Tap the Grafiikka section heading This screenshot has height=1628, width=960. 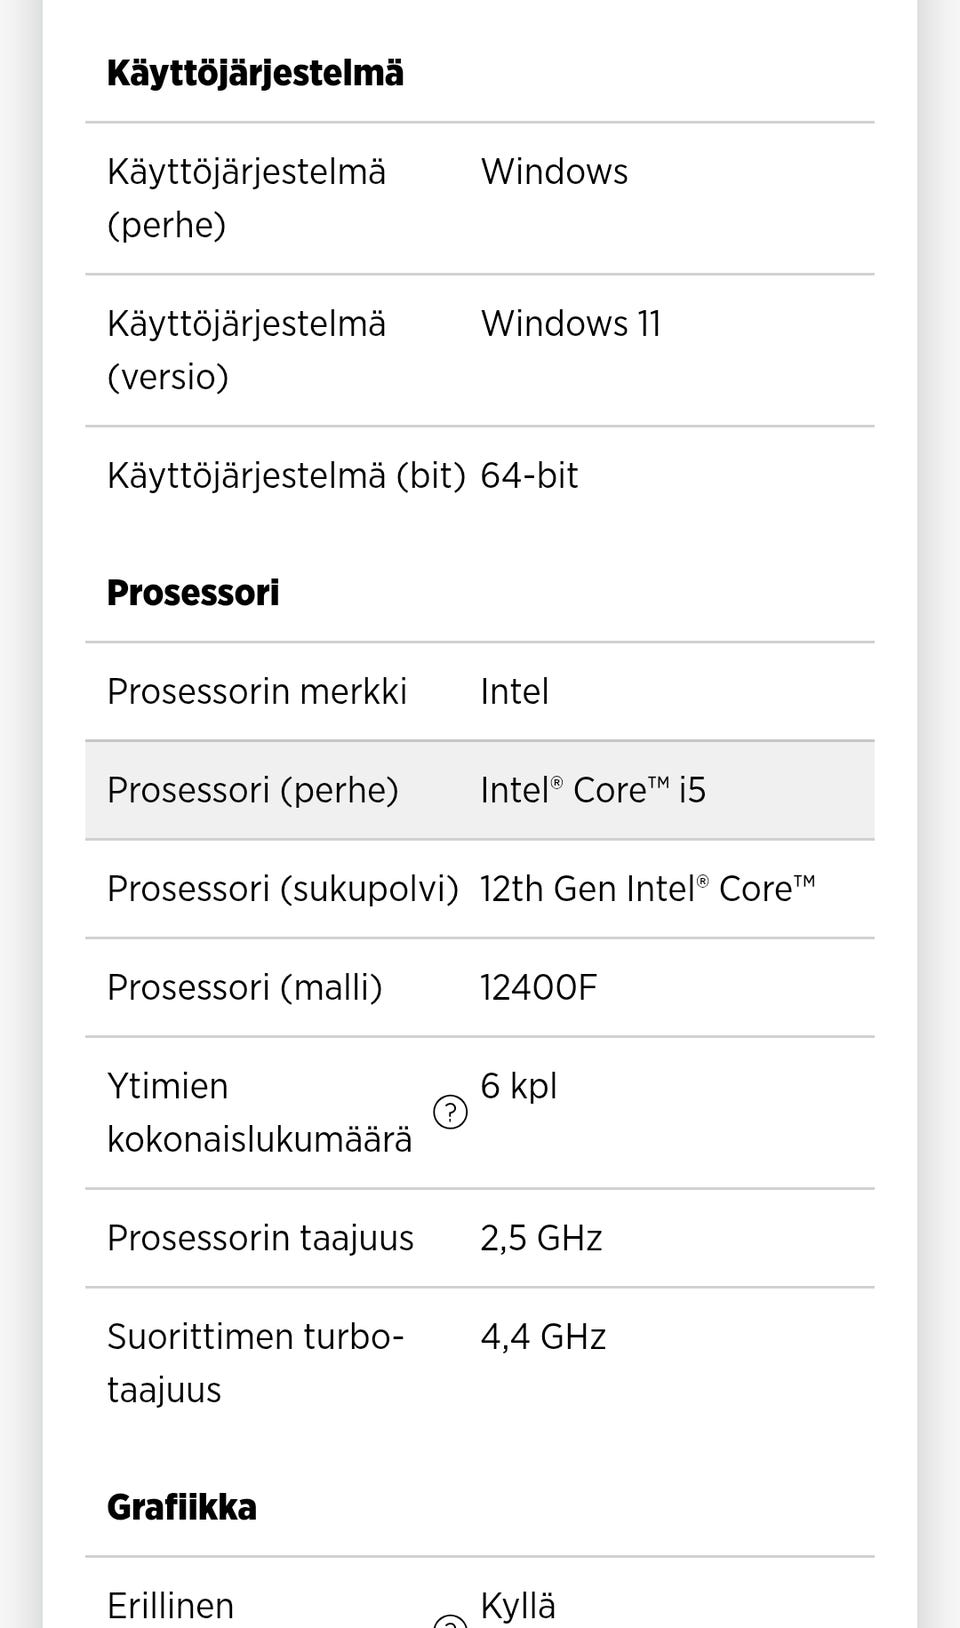[x=181, y=1507]
